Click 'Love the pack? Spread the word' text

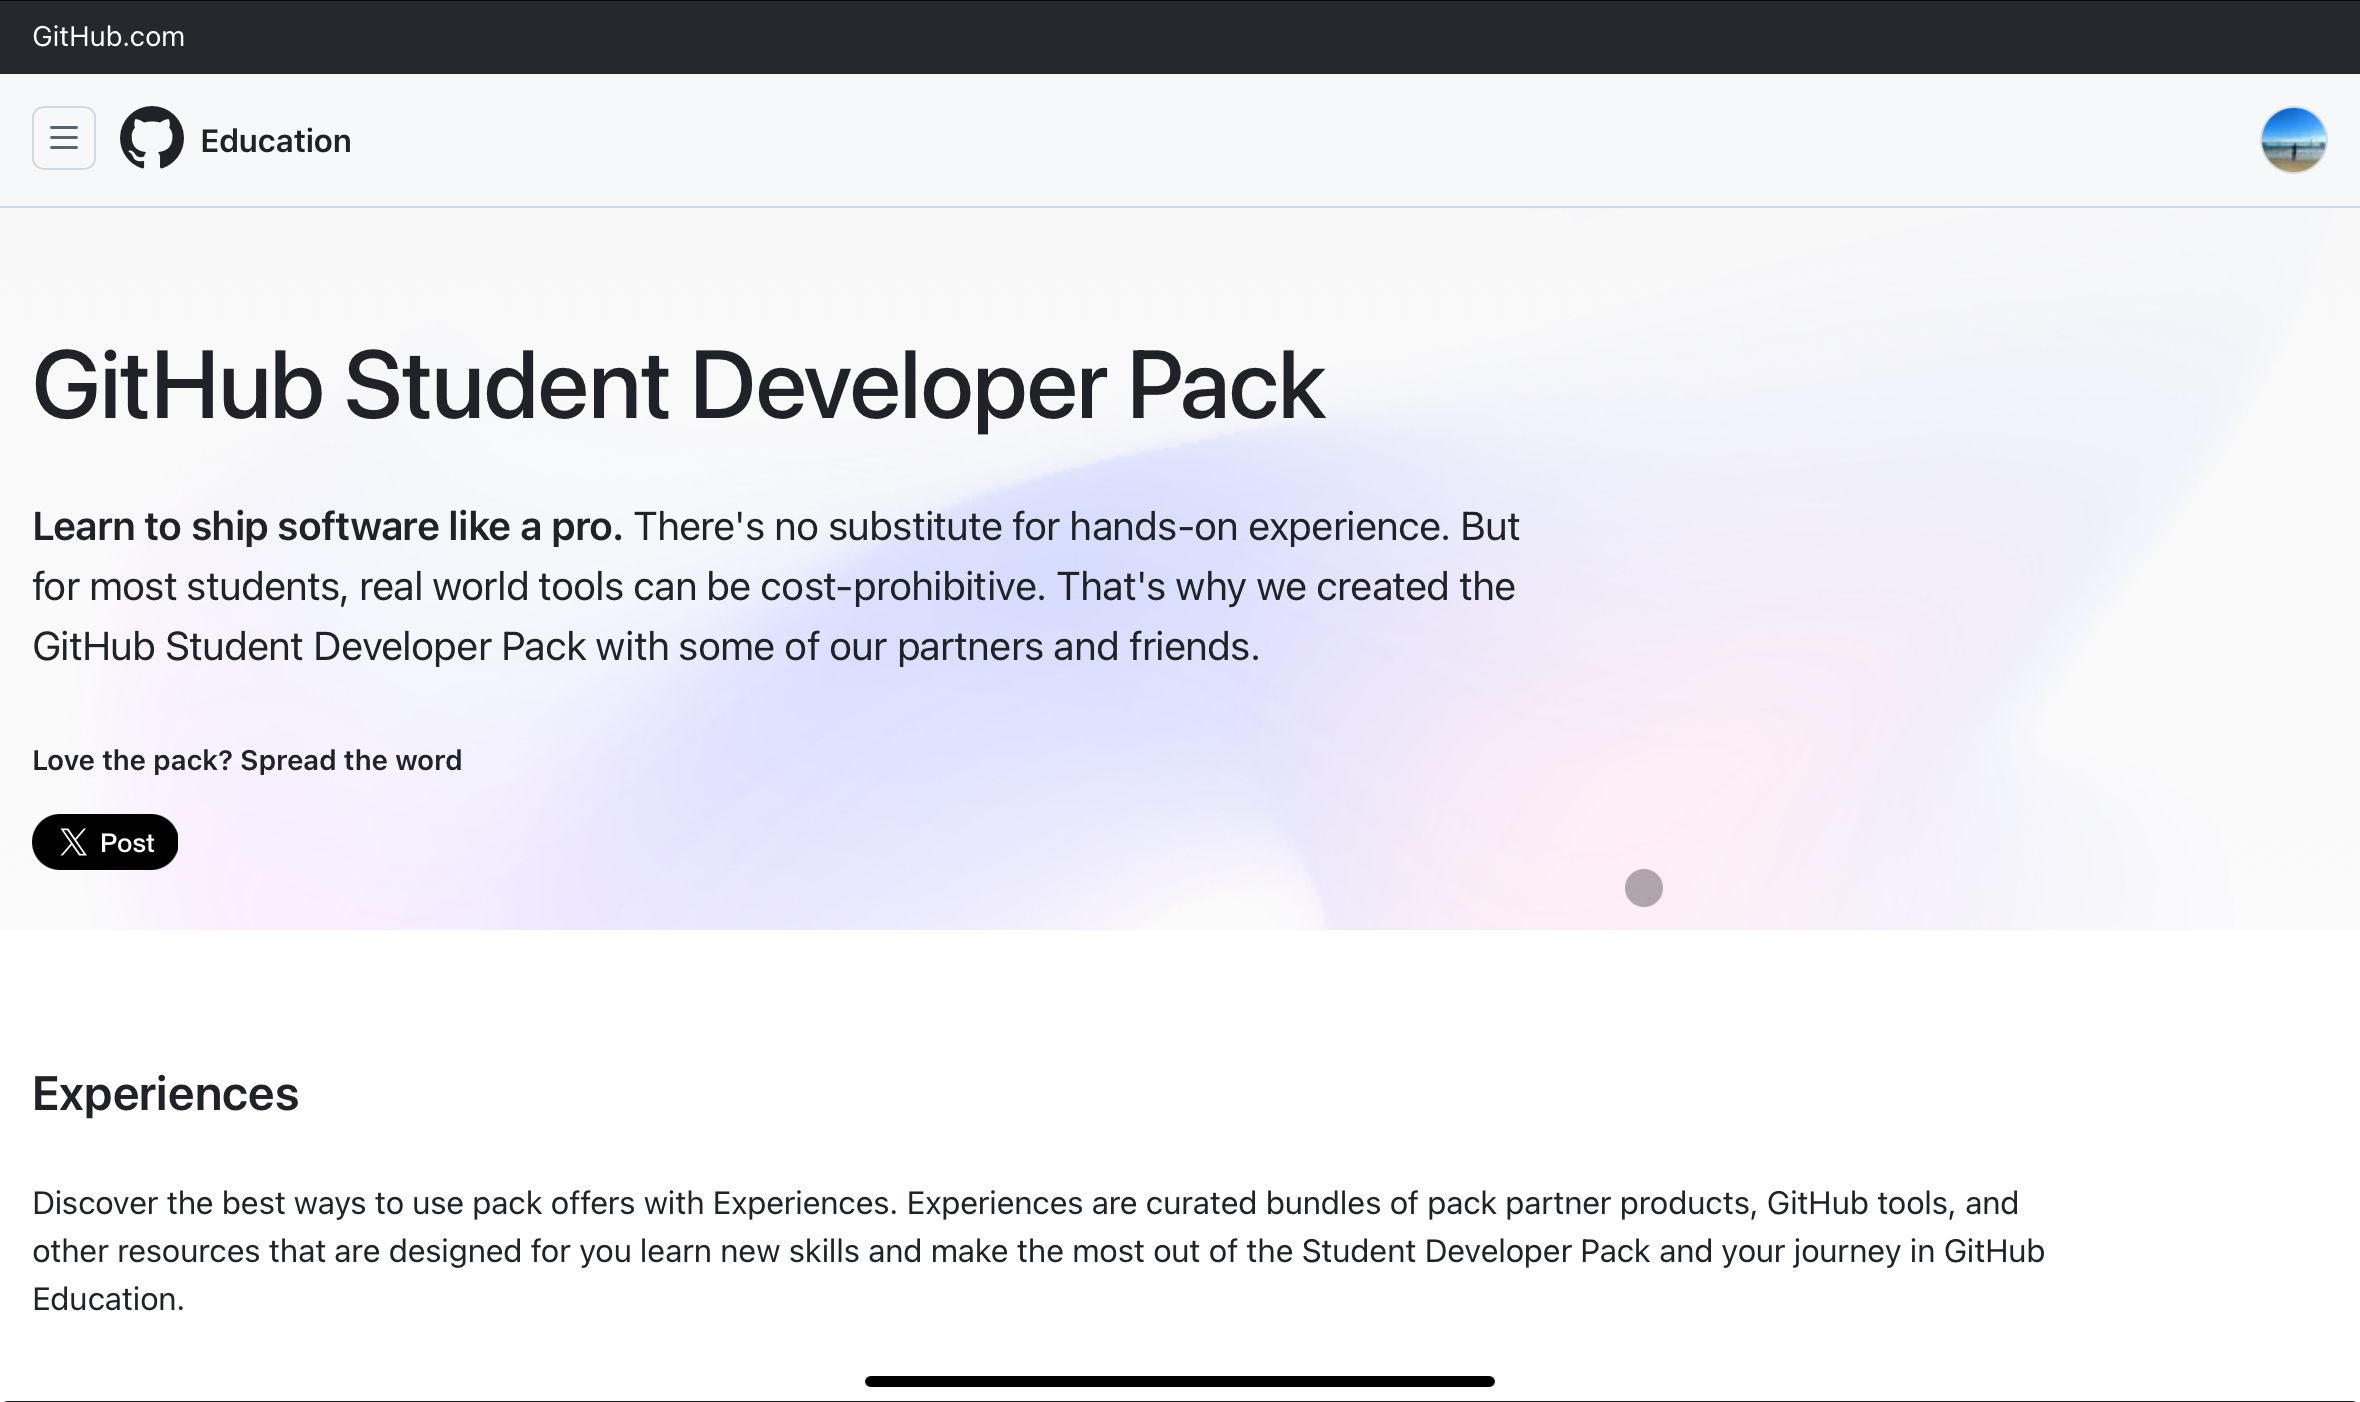pos(247,760)
